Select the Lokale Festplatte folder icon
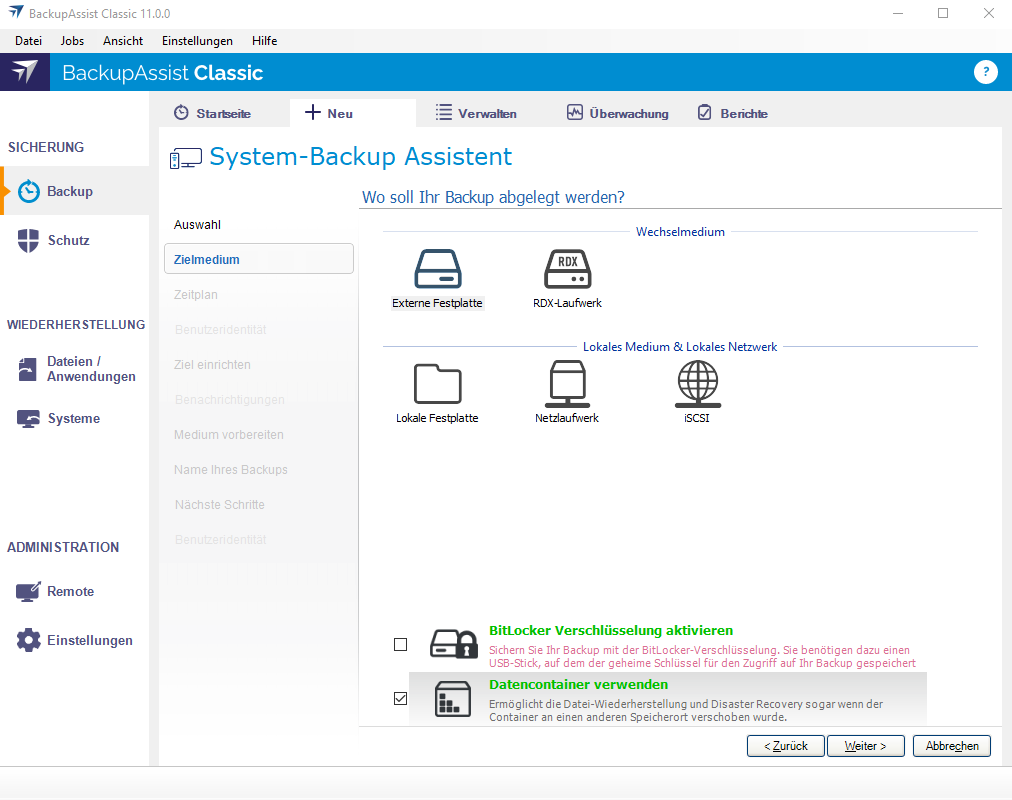Image resolution: width=1012 pixels, height=800 pixels. (x=437, y=384)
